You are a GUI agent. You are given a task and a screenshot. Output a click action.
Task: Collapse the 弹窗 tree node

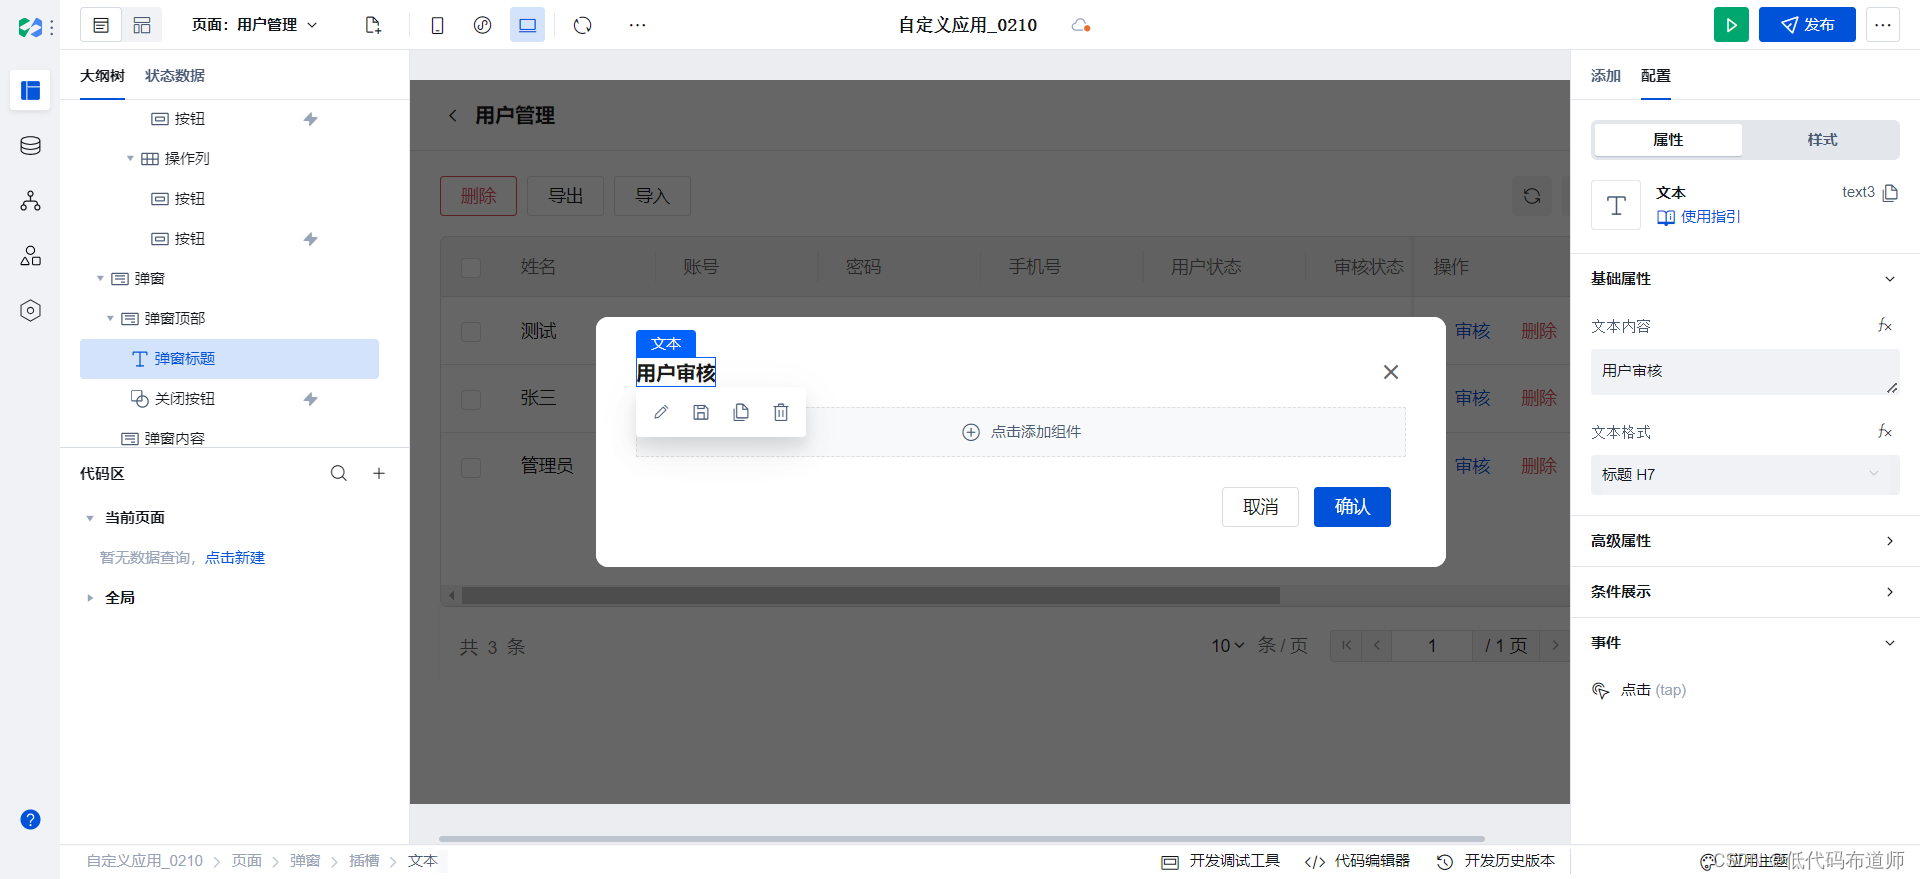(100, 278)
